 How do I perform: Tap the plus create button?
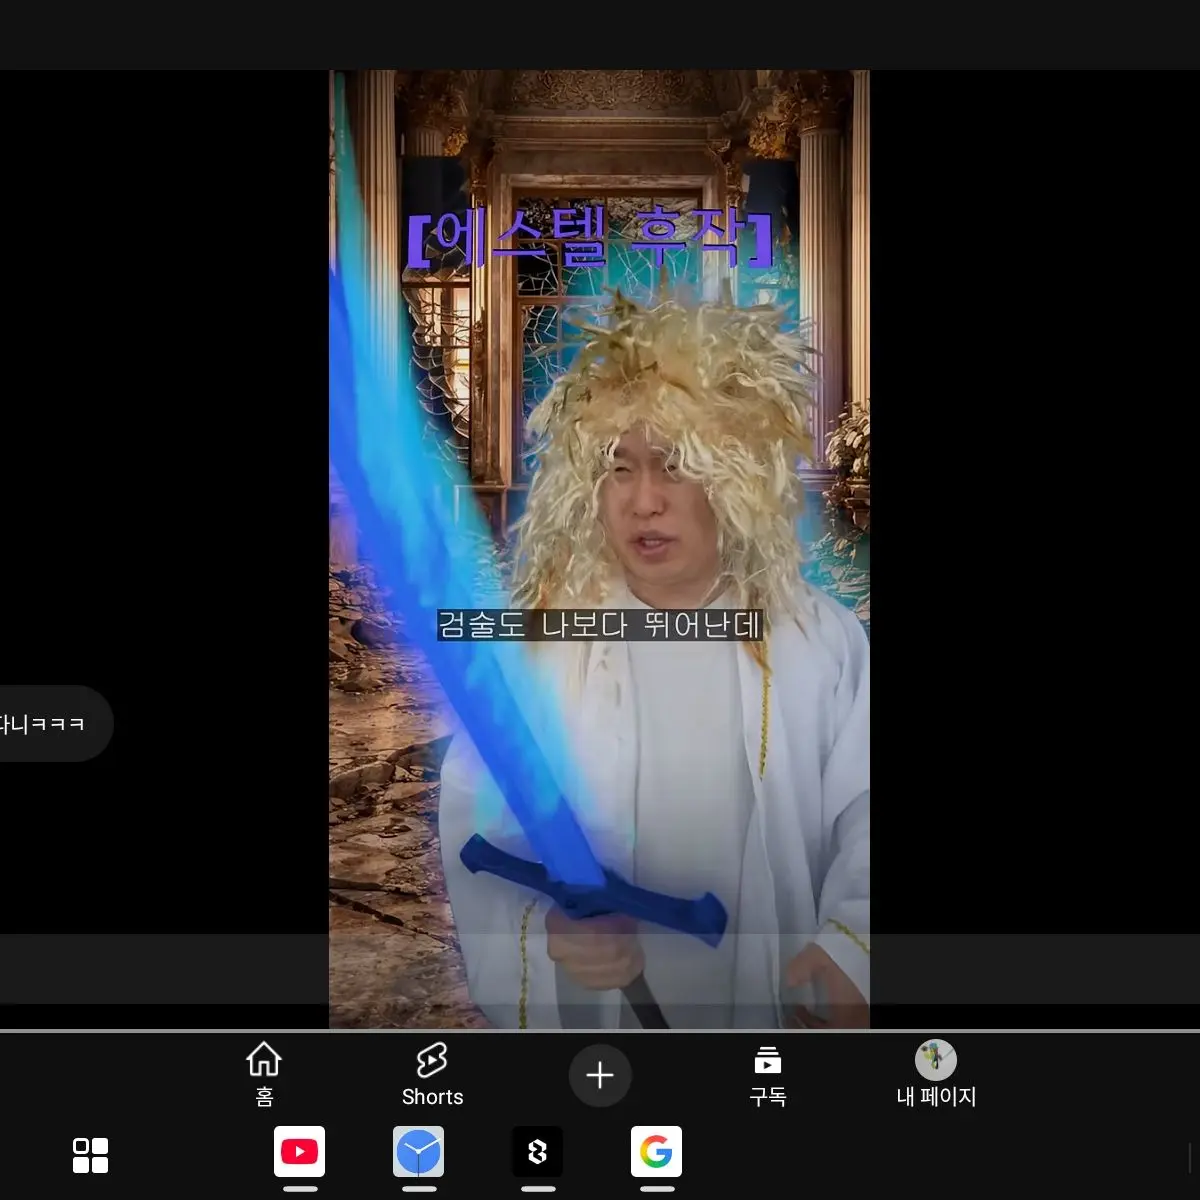click(600, 1075)
